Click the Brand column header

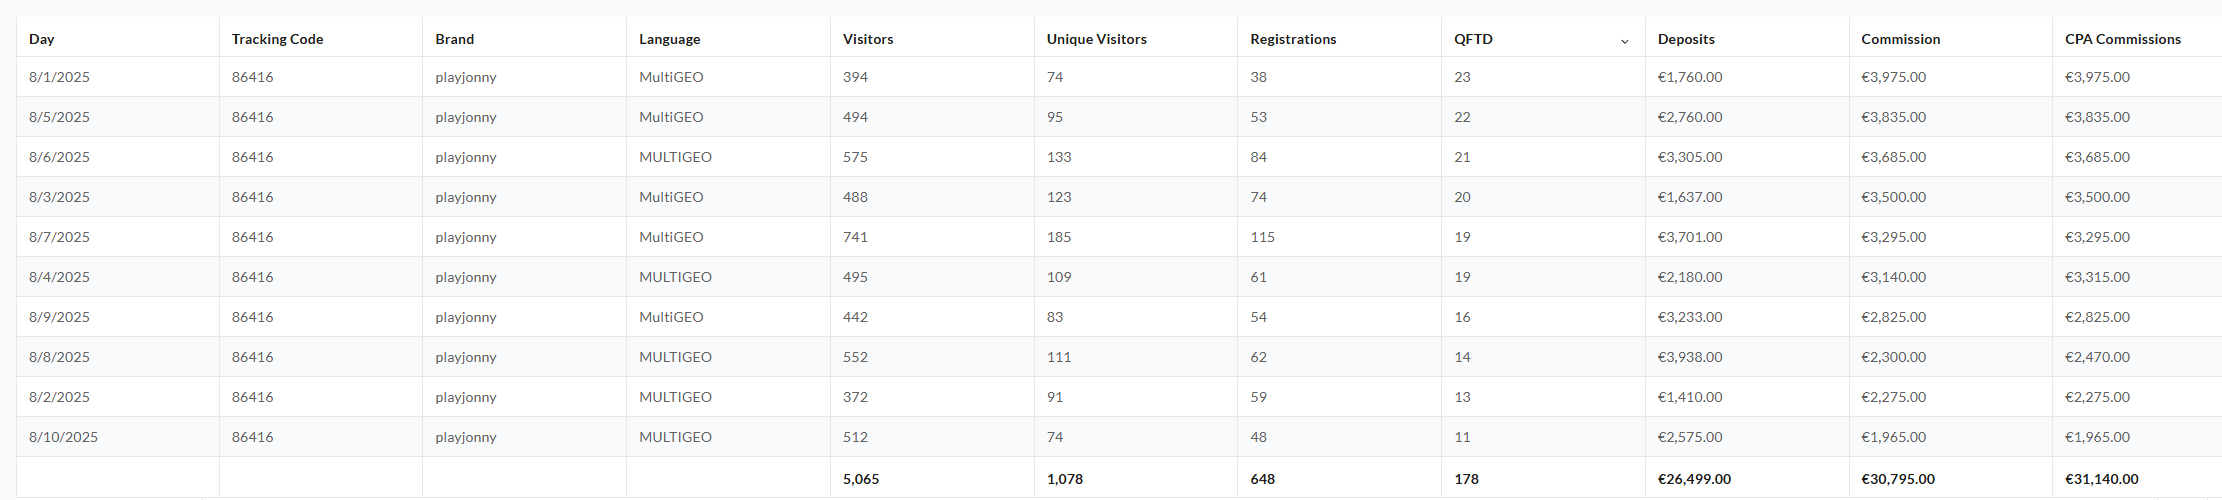click(454, 39)
